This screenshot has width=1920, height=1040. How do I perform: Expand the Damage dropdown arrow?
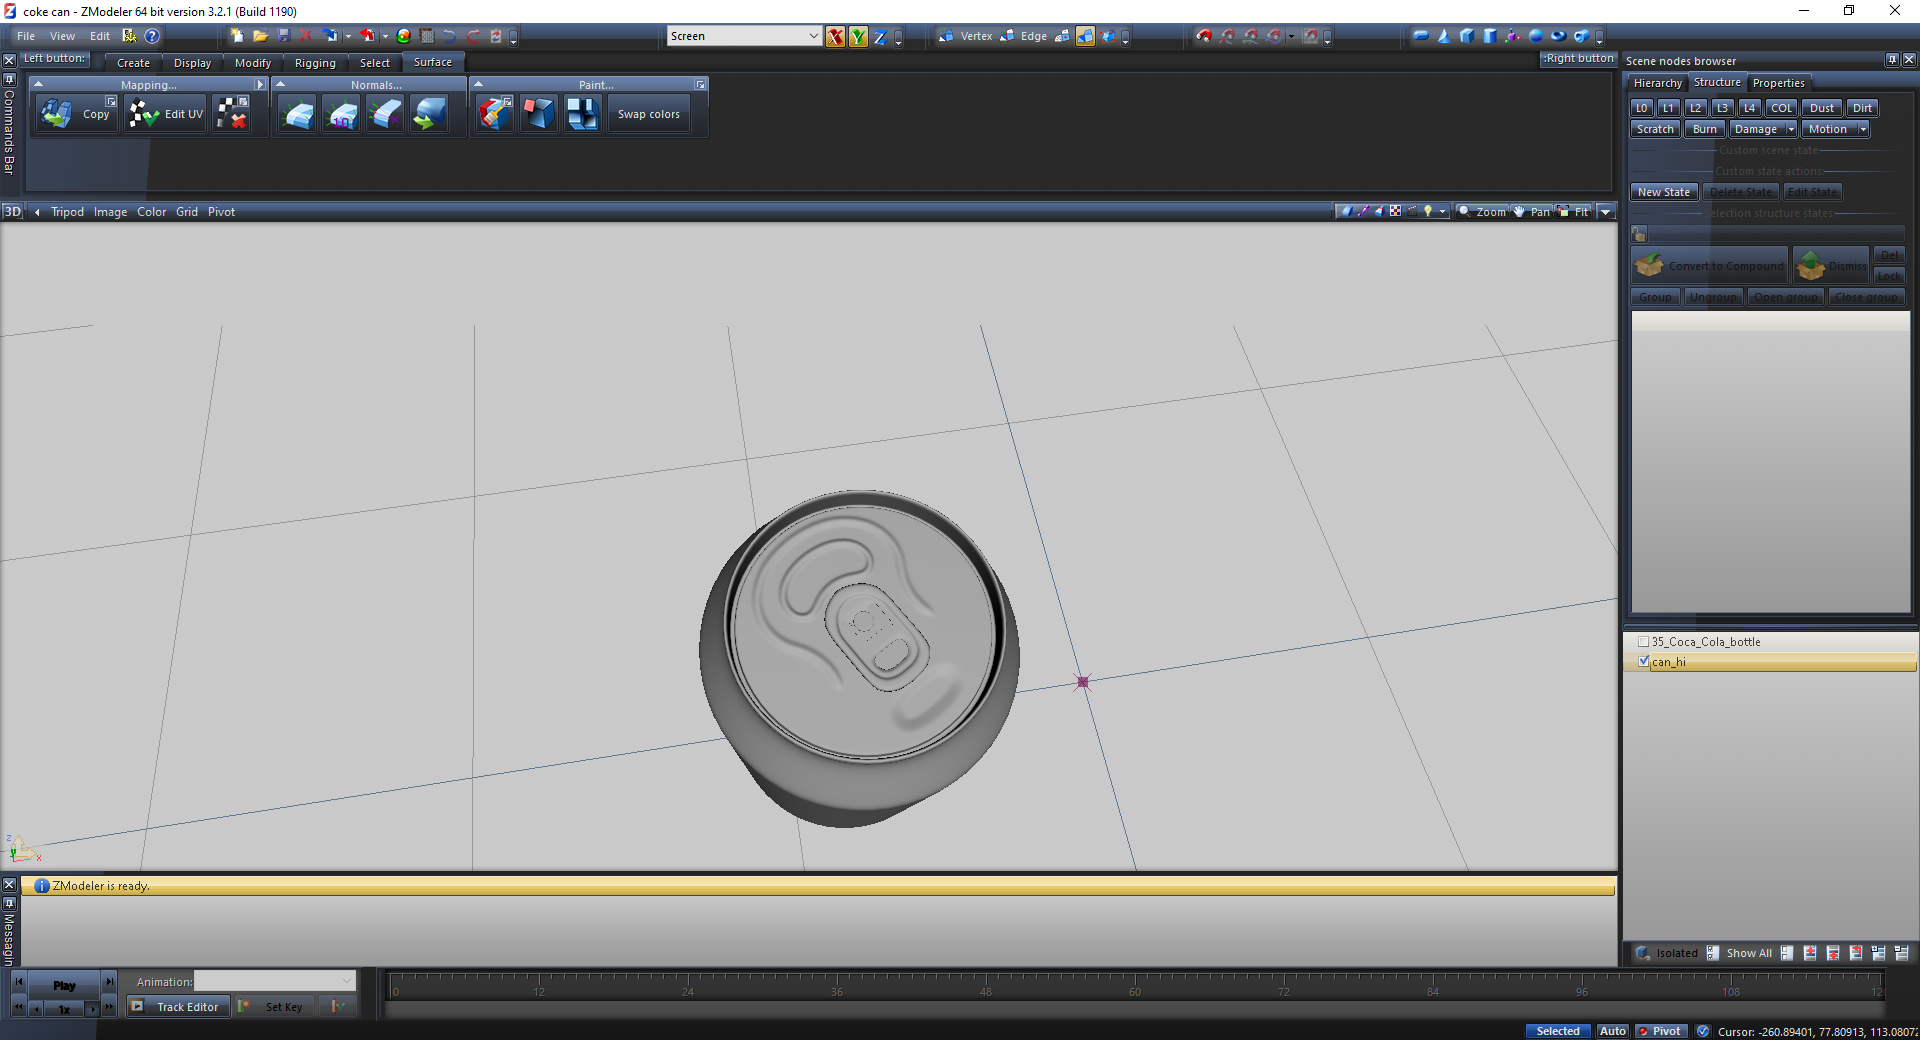tap(1790, 129)
